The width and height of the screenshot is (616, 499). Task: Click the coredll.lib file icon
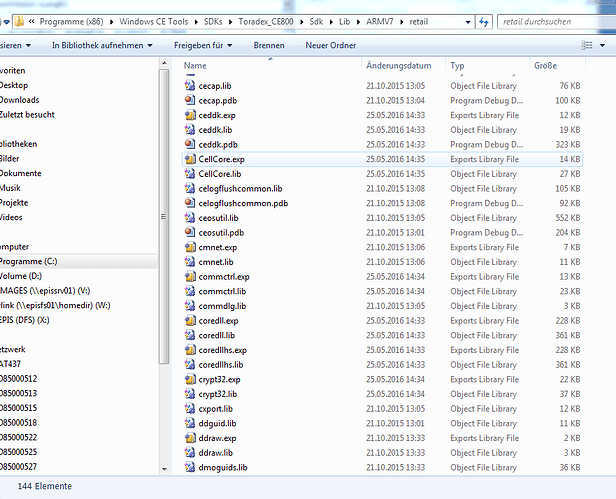pyautogui.click(x=190, y=335)
